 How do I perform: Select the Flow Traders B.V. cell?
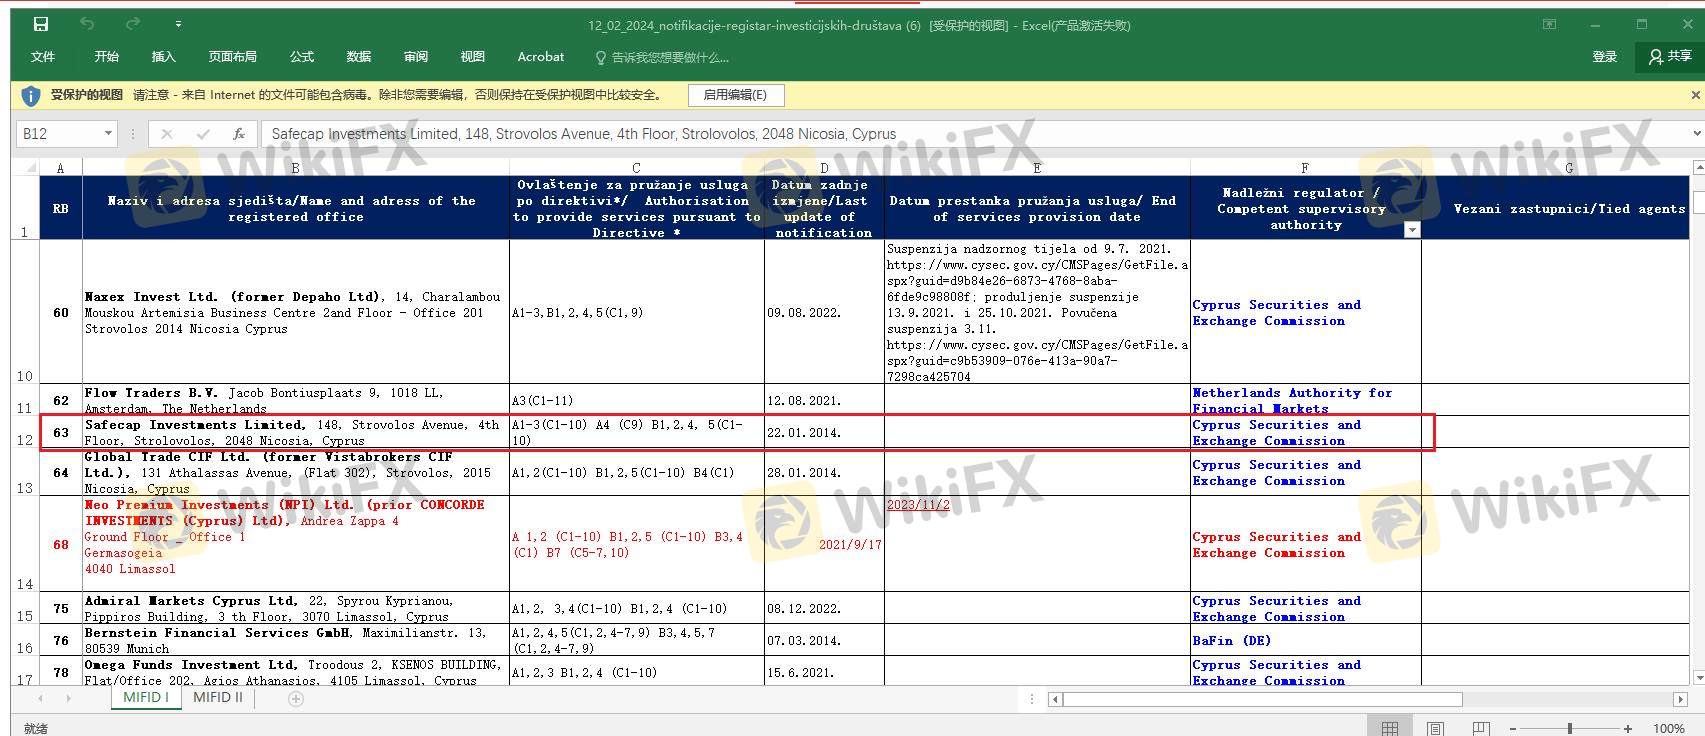point(296,400)
